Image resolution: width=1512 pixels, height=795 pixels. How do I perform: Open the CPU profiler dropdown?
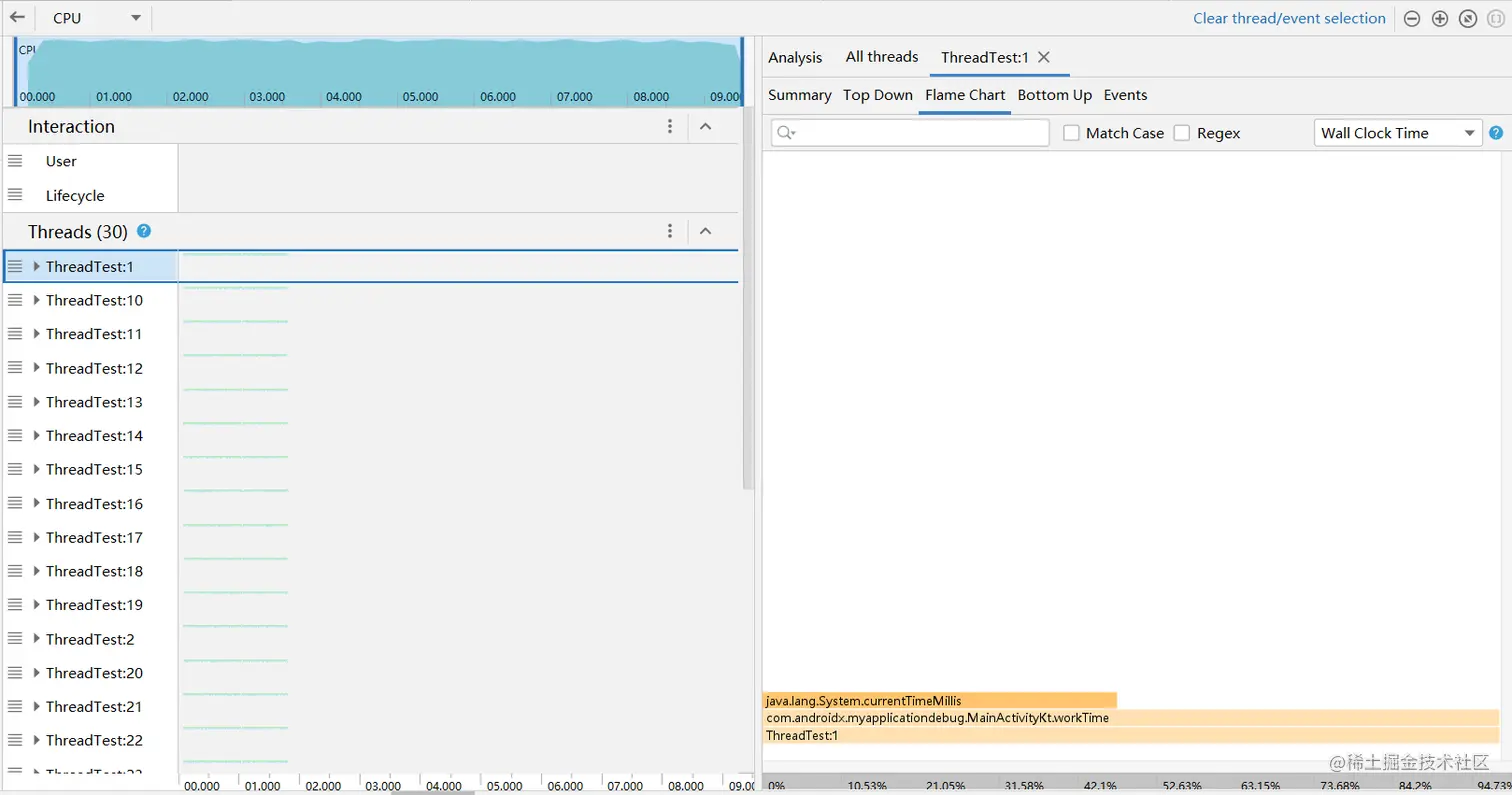point(96,18)
